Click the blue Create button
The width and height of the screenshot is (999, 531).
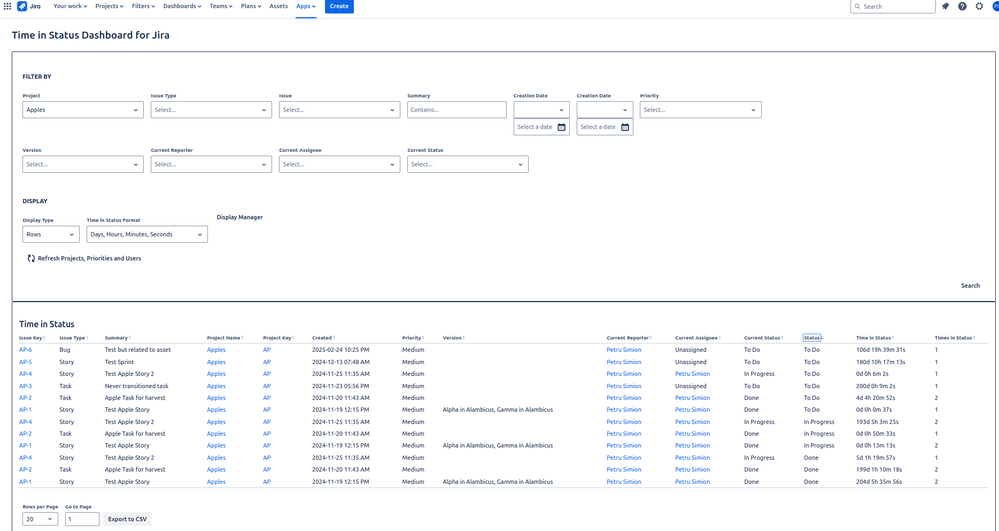pos(339,6)
